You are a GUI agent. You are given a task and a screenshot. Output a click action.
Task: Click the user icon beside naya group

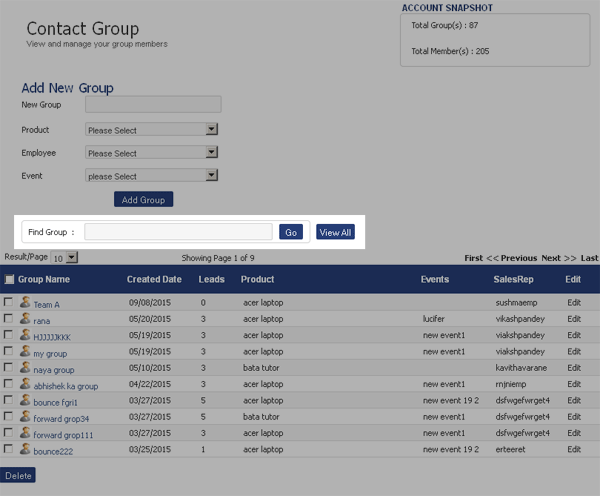tap(25, 367)
